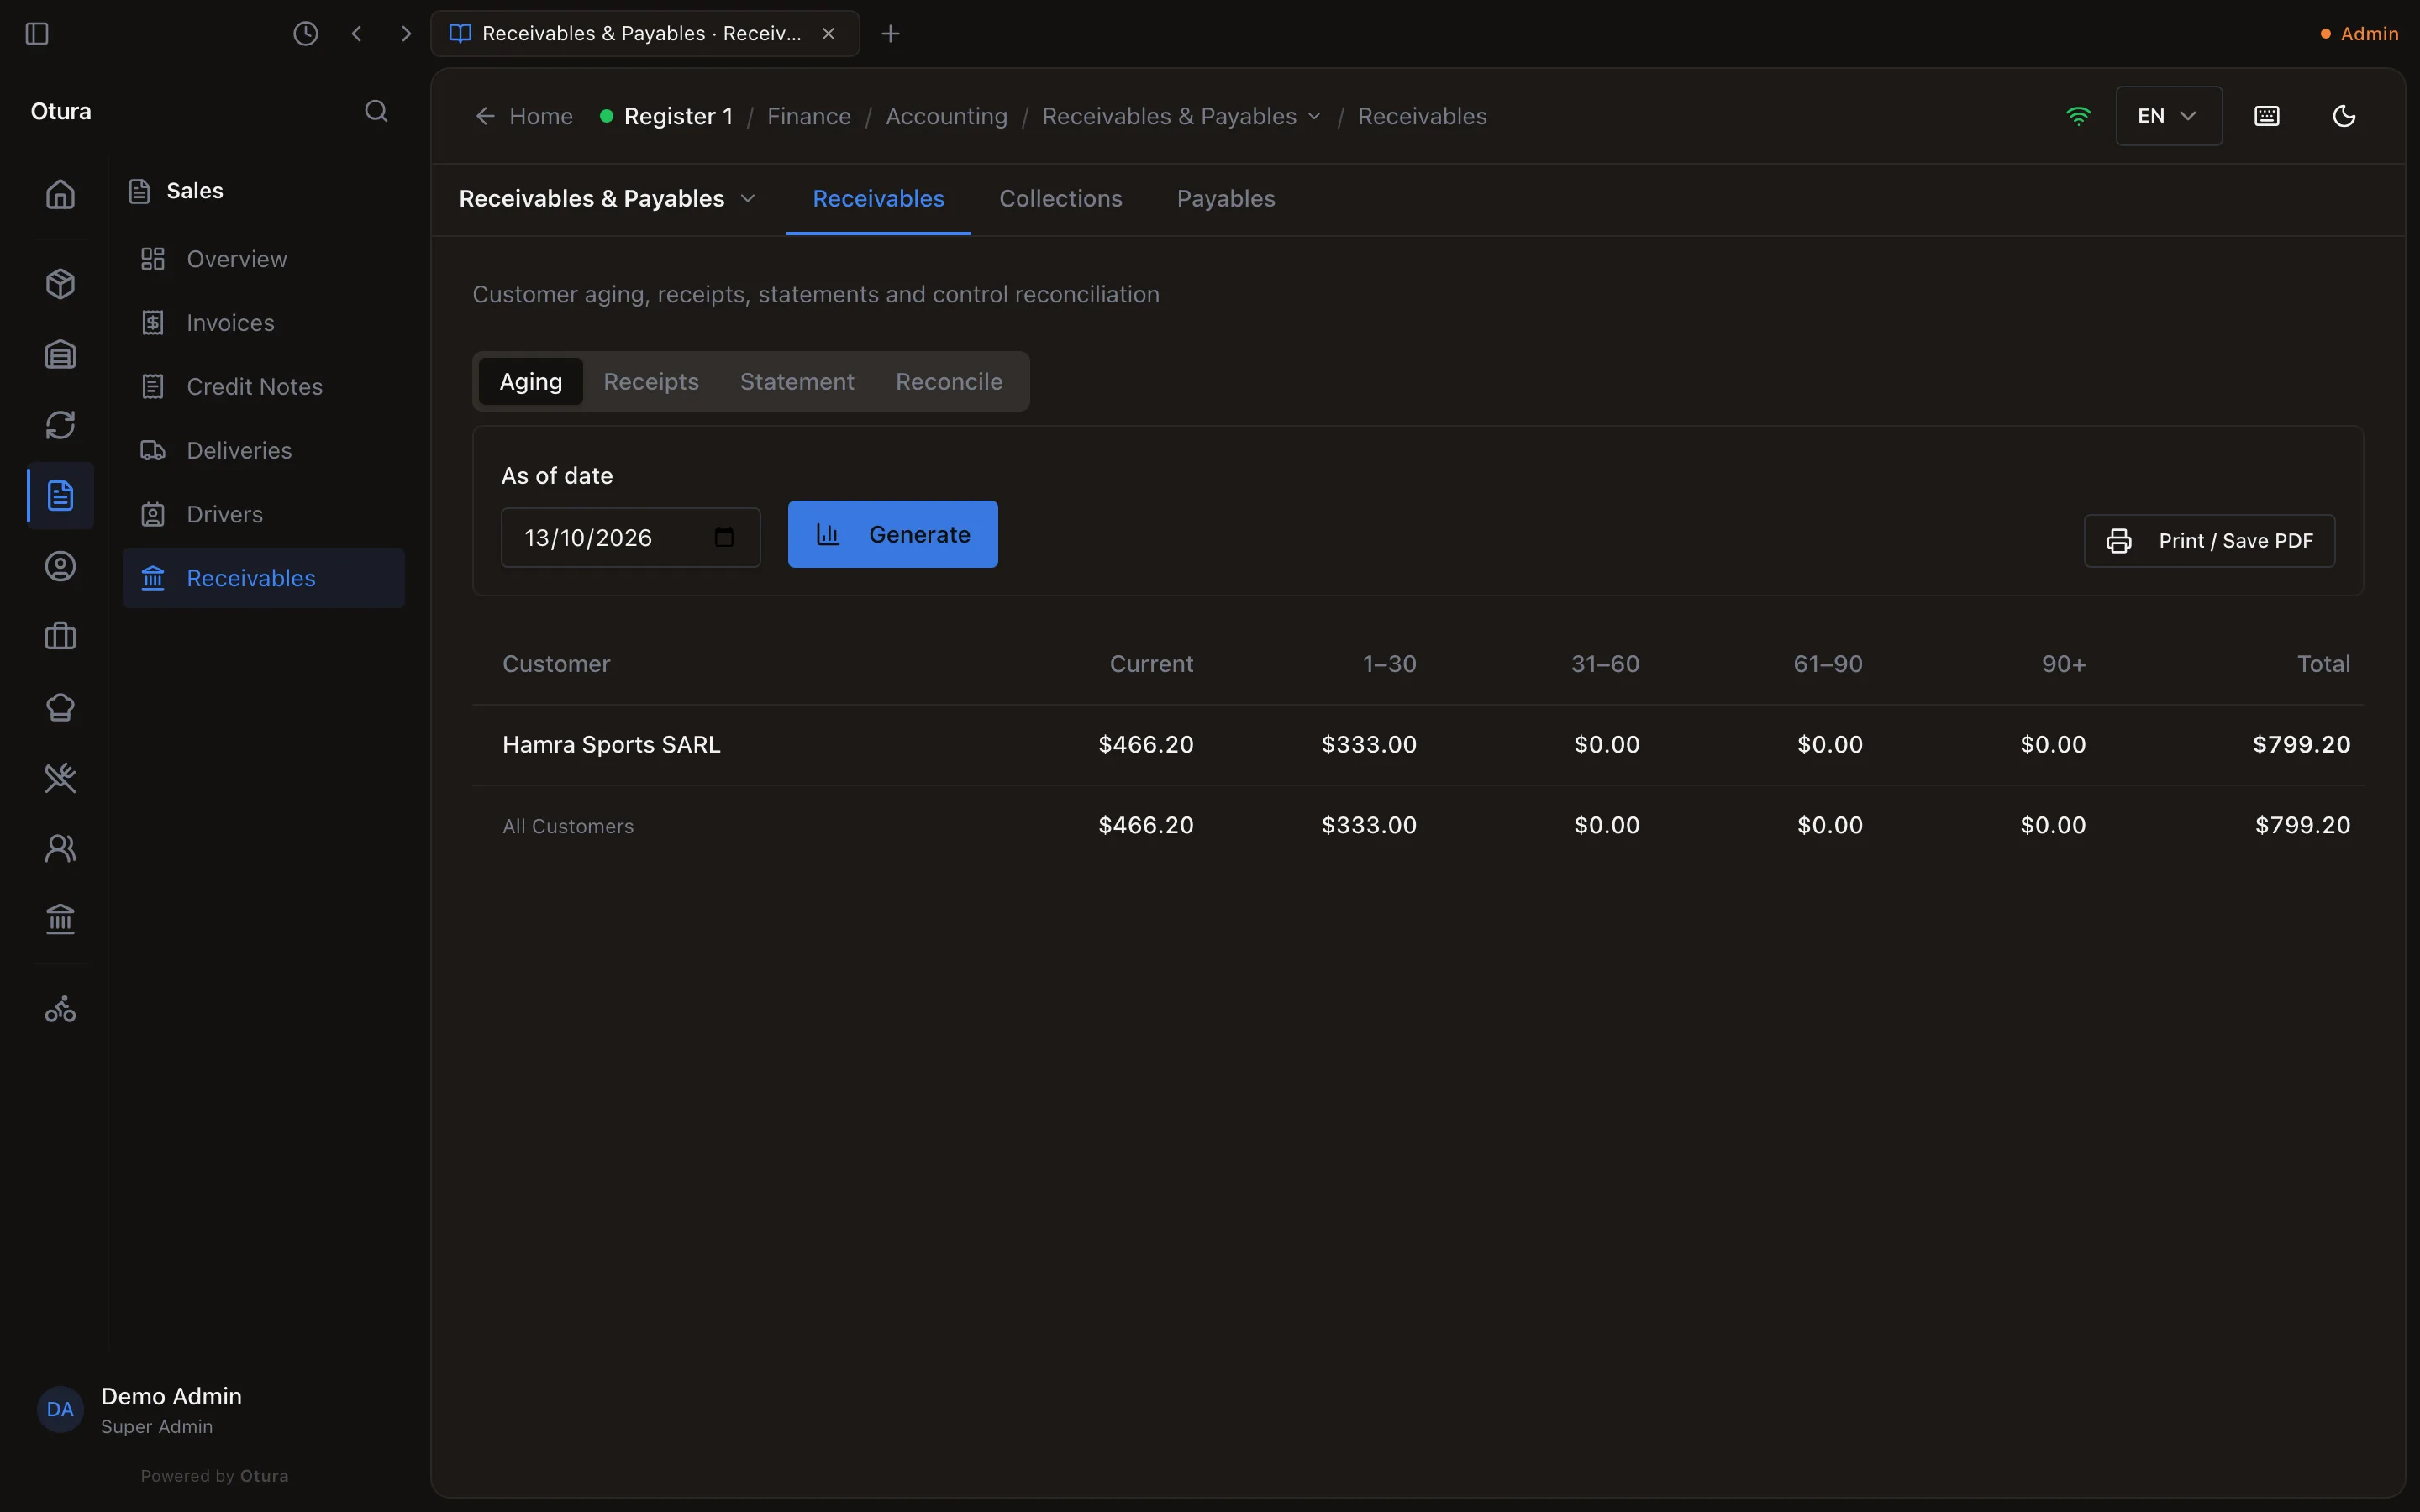Toggle dark mode moon icon

2344,116
